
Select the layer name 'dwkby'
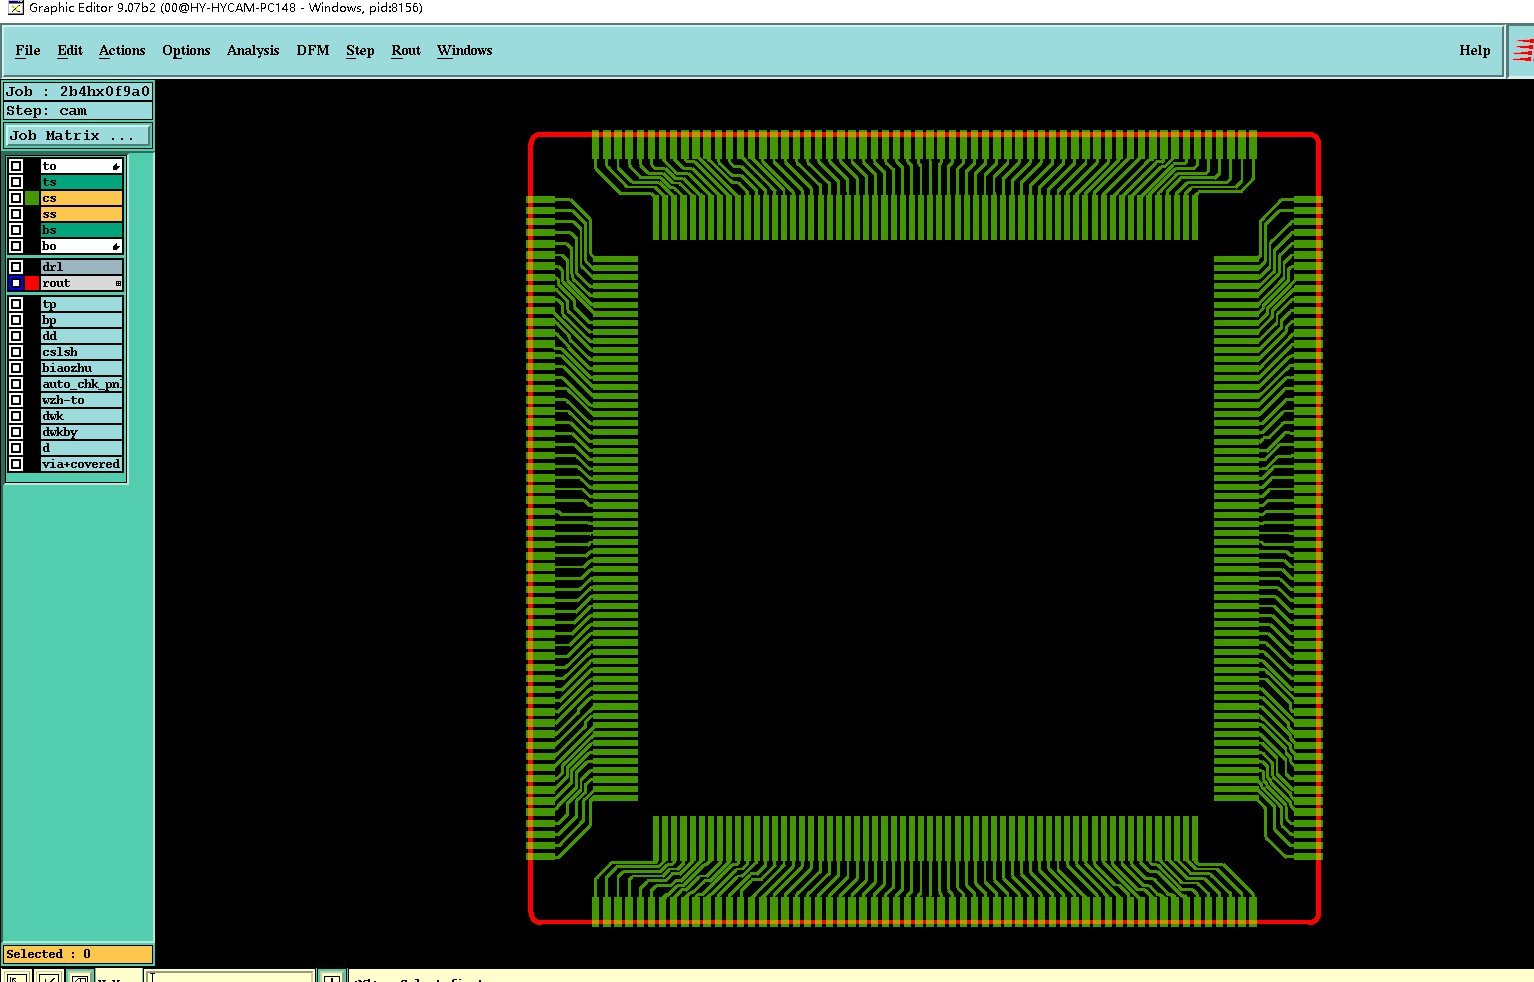(x=81, y=432)
